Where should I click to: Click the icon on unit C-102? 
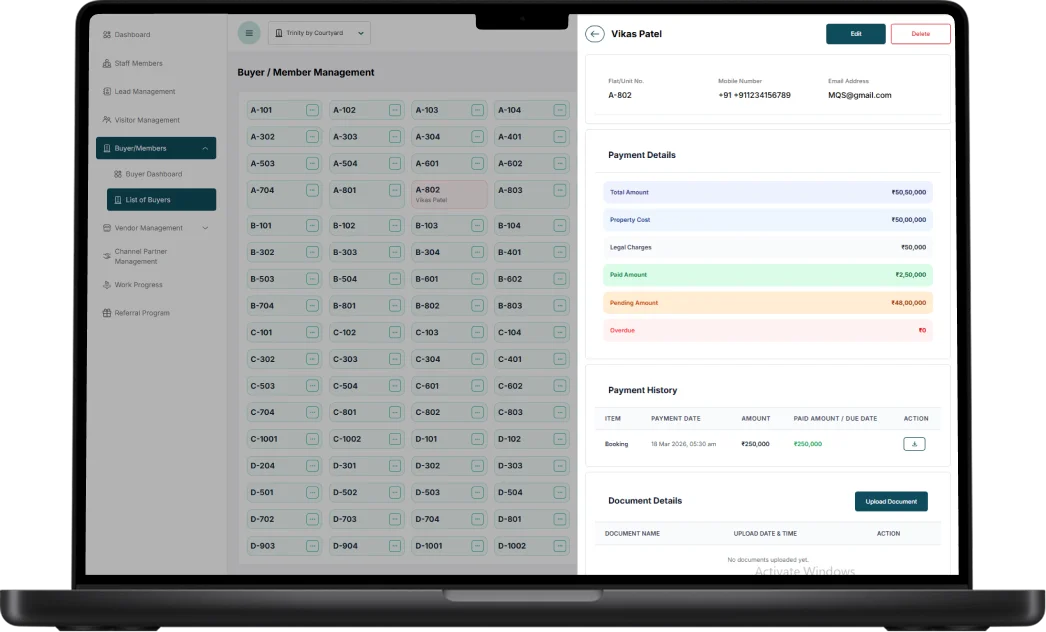(x=395, y=332)
